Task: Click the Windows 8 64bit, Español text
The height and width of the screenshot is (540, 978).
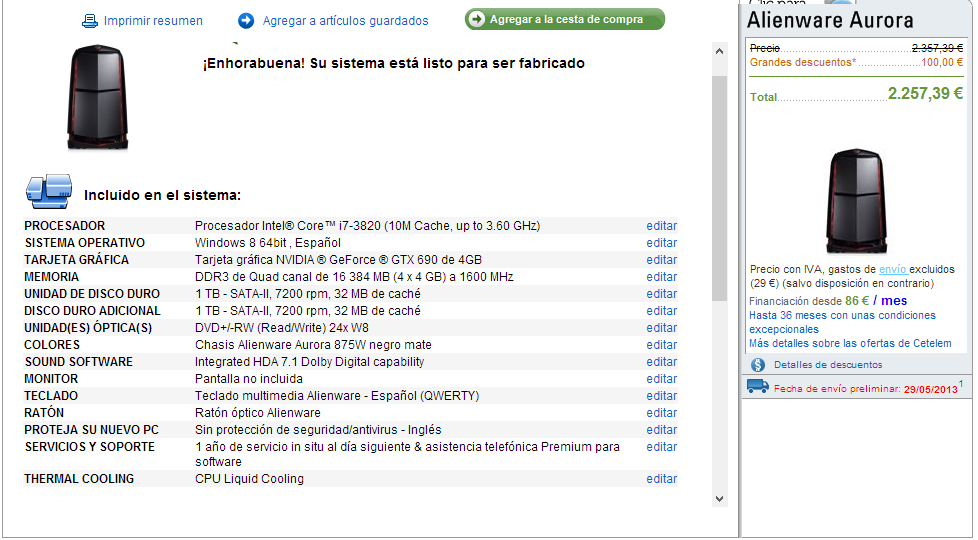Action: tap(268, 243)
